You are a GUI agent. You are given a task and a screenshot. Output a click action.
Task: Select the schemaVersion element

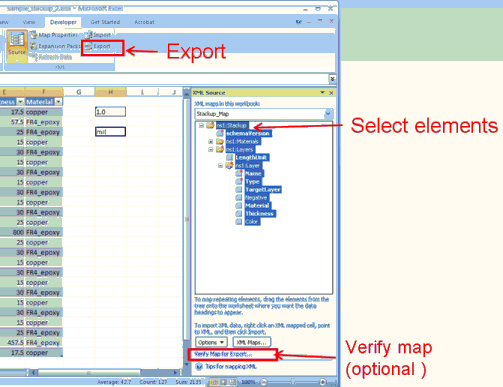coord(248,133)
